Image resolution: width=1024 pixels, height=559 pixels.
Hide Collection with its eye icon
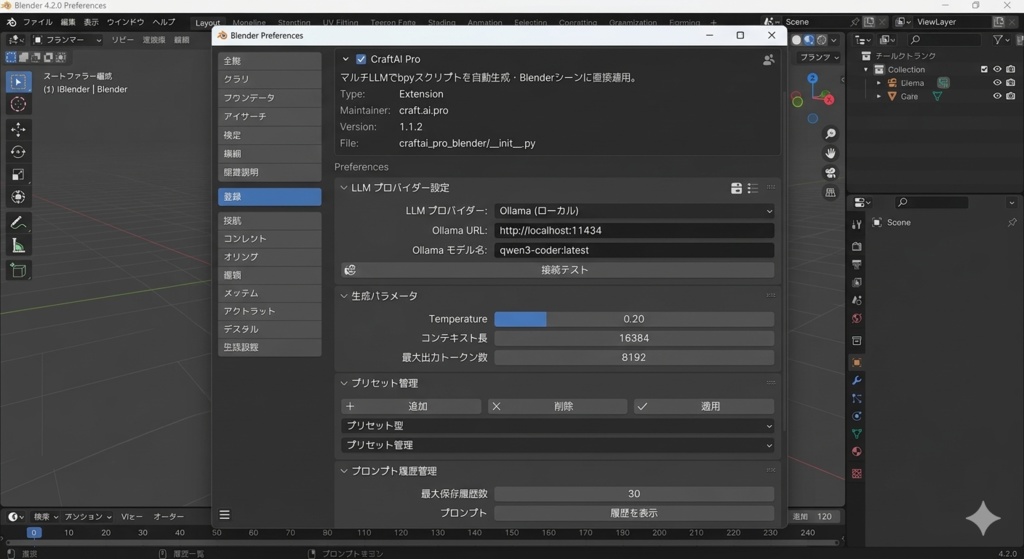(x=997, y=69)
